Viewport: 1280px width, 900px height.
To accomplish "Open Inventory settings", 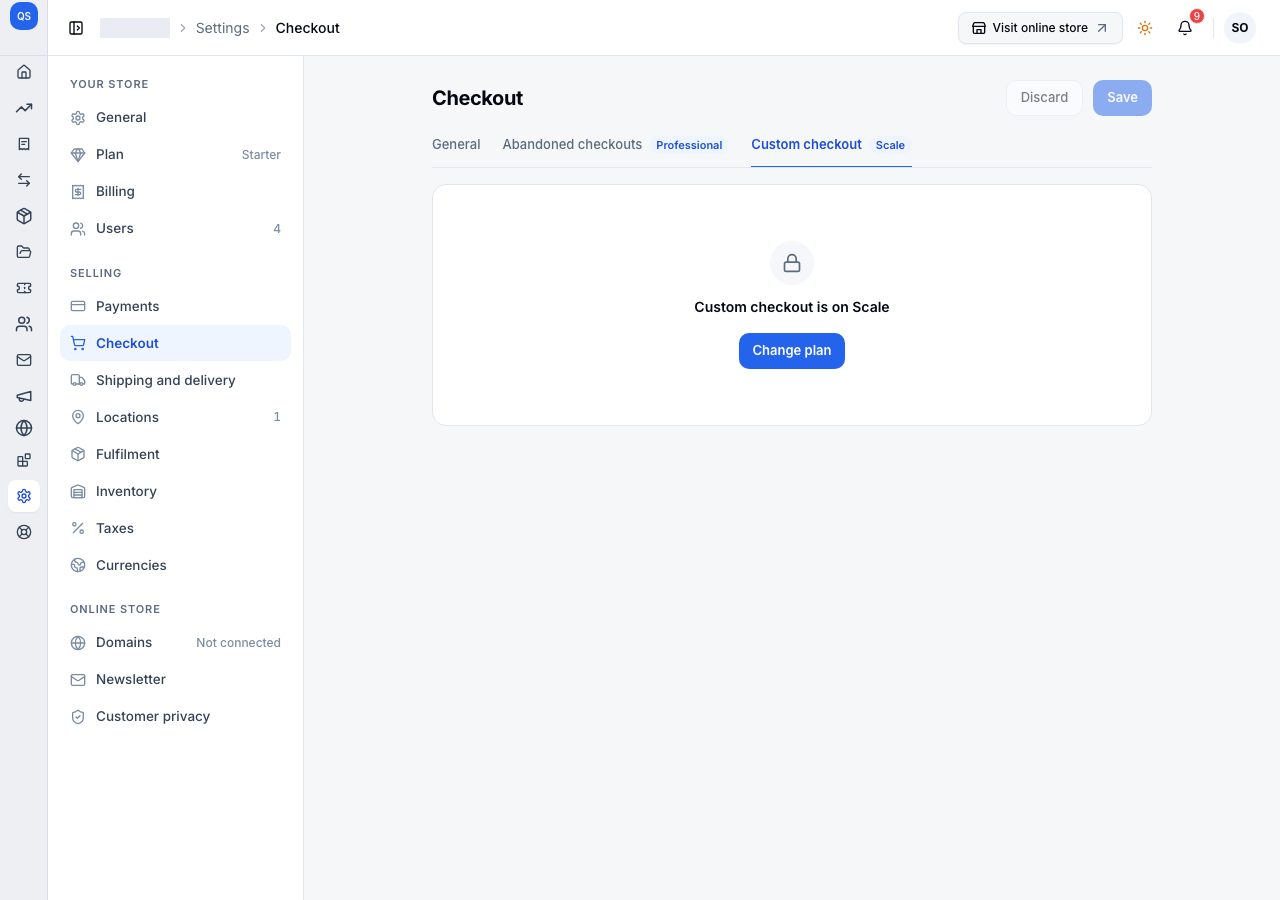I will click(x=175, y=491).
